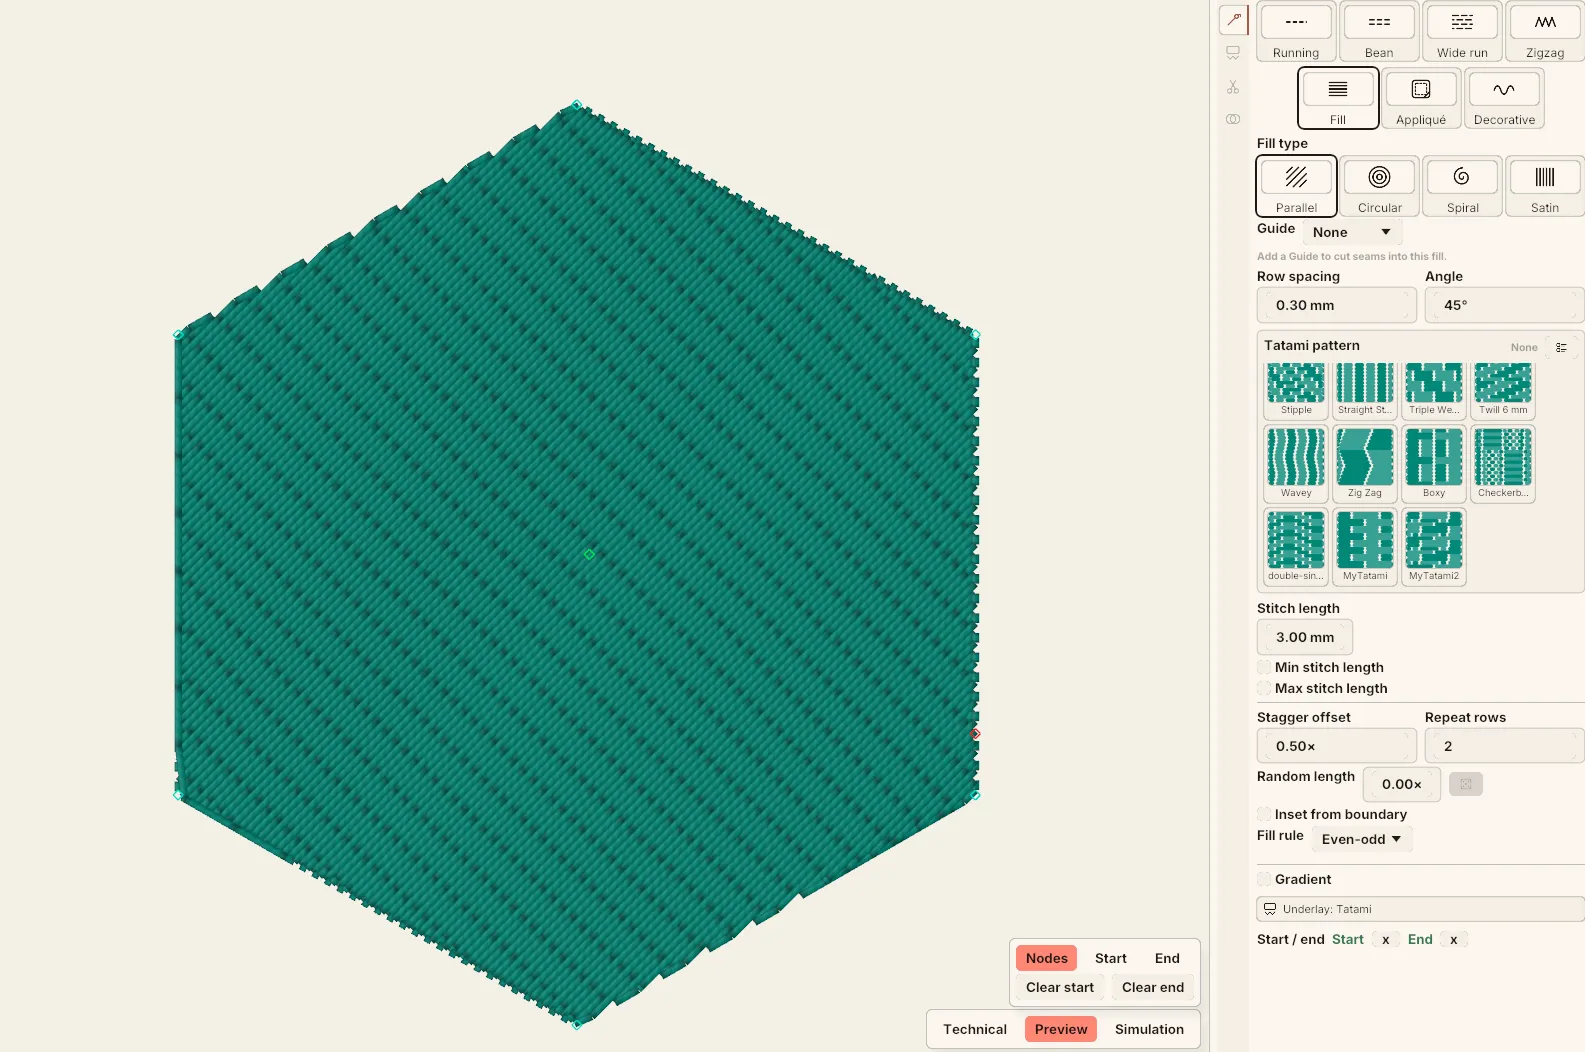
Task: Apply the MyTatami pattern
Action: [x=1365, y=547]
